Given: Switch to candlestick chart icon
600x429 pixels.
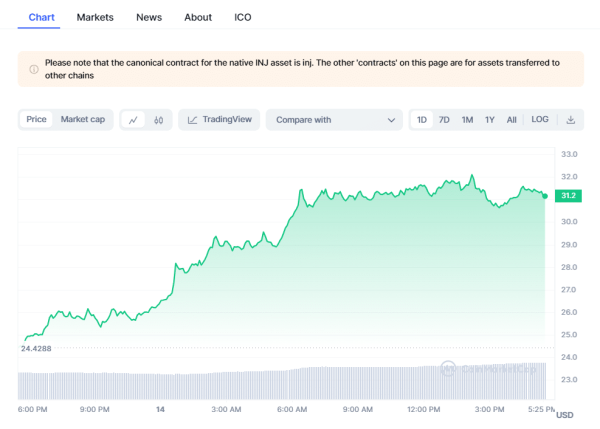Looking at the screenshot, I should pos(159,120).
